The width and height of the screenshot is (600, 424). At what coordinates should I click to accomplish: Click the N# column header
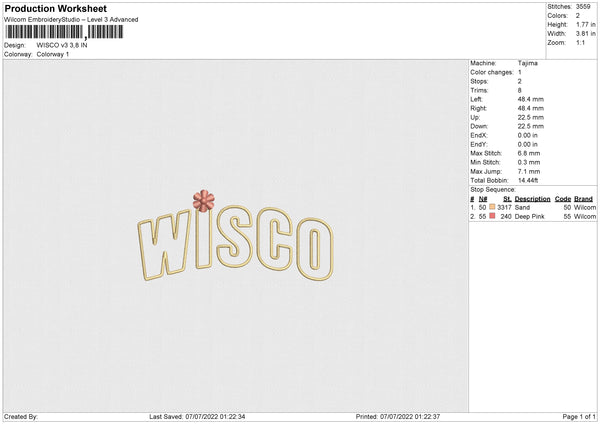[483, 199]
